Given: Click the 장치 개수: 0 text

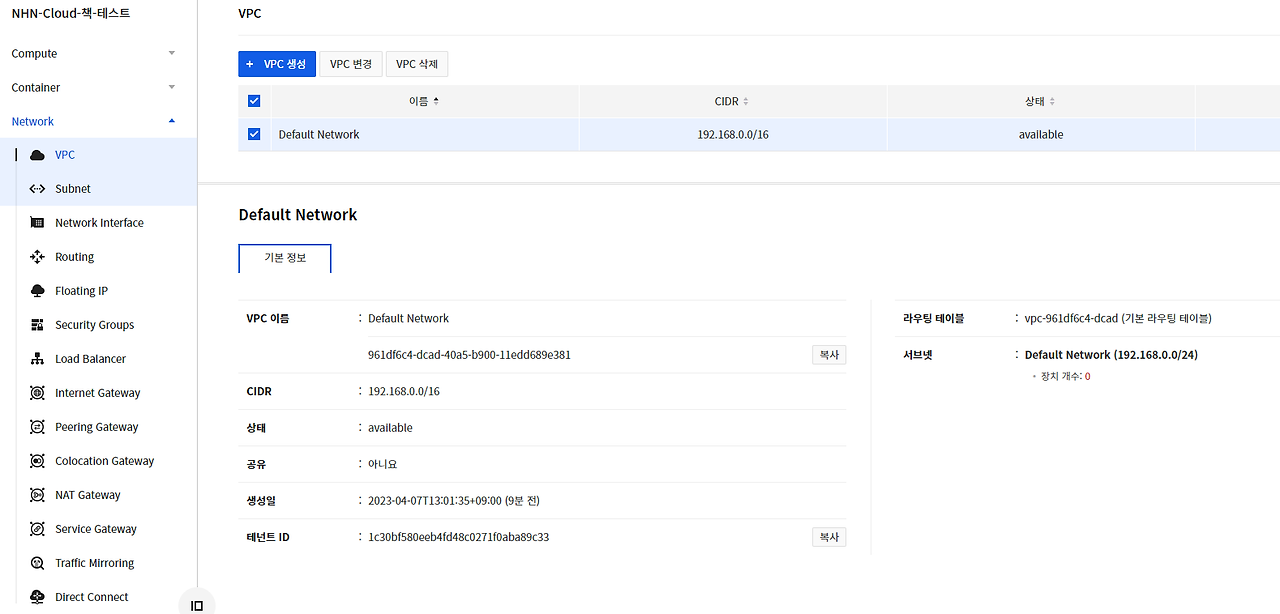Looking at the screenshot, I should (1065, 376).
